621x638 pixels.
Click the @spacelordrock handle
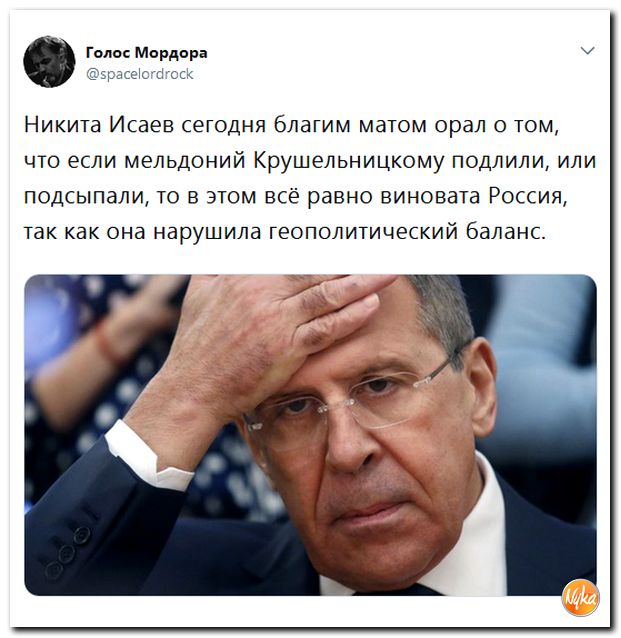(140, 74)
